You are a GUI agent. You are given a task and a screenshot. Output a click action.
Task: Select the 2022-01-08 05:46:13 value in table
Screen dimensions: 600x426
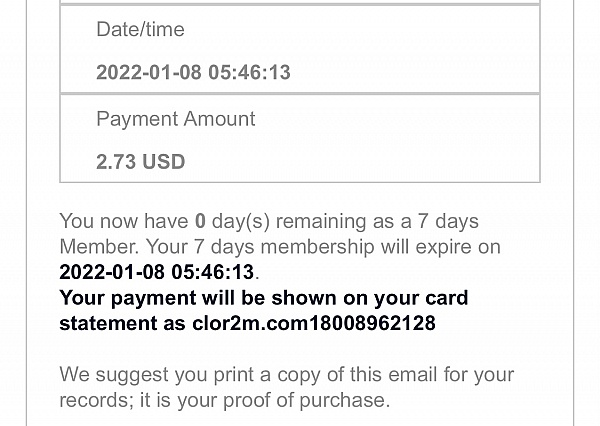[x=193, y=72]
